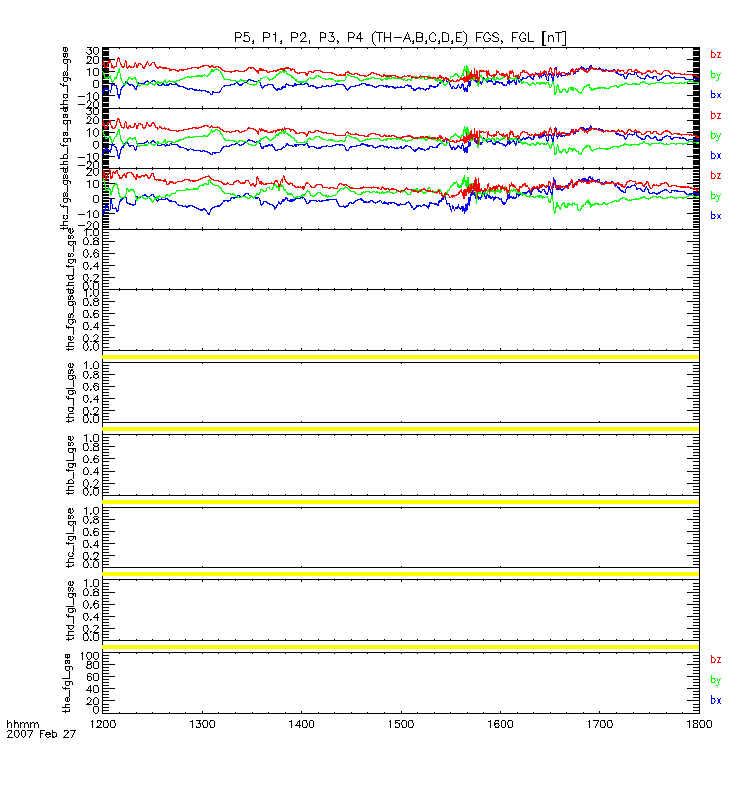Viewport: 750px width, 800px height.
Task: Click the plot title 'P5, P1, P2, P3, P4 (TH-A,B,C,D,E) FGS, FGL [nT]'
Action: (x=401, y=38)
